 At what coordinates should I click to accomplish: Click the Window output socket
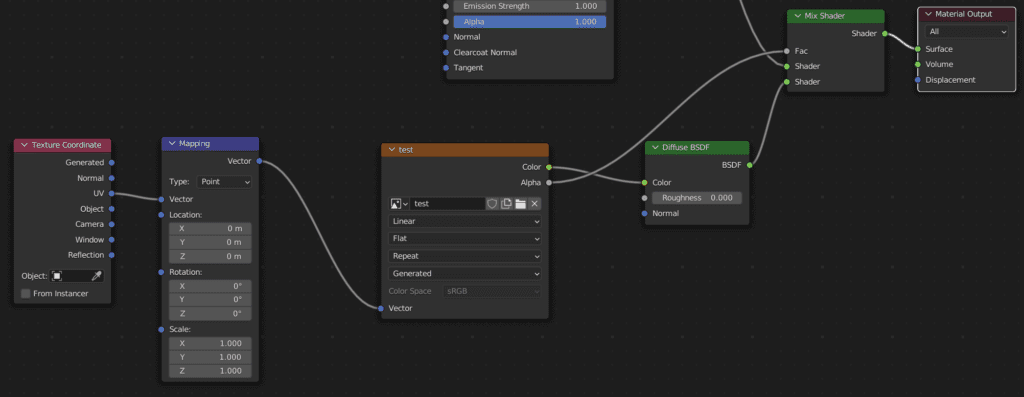point(112,240)
